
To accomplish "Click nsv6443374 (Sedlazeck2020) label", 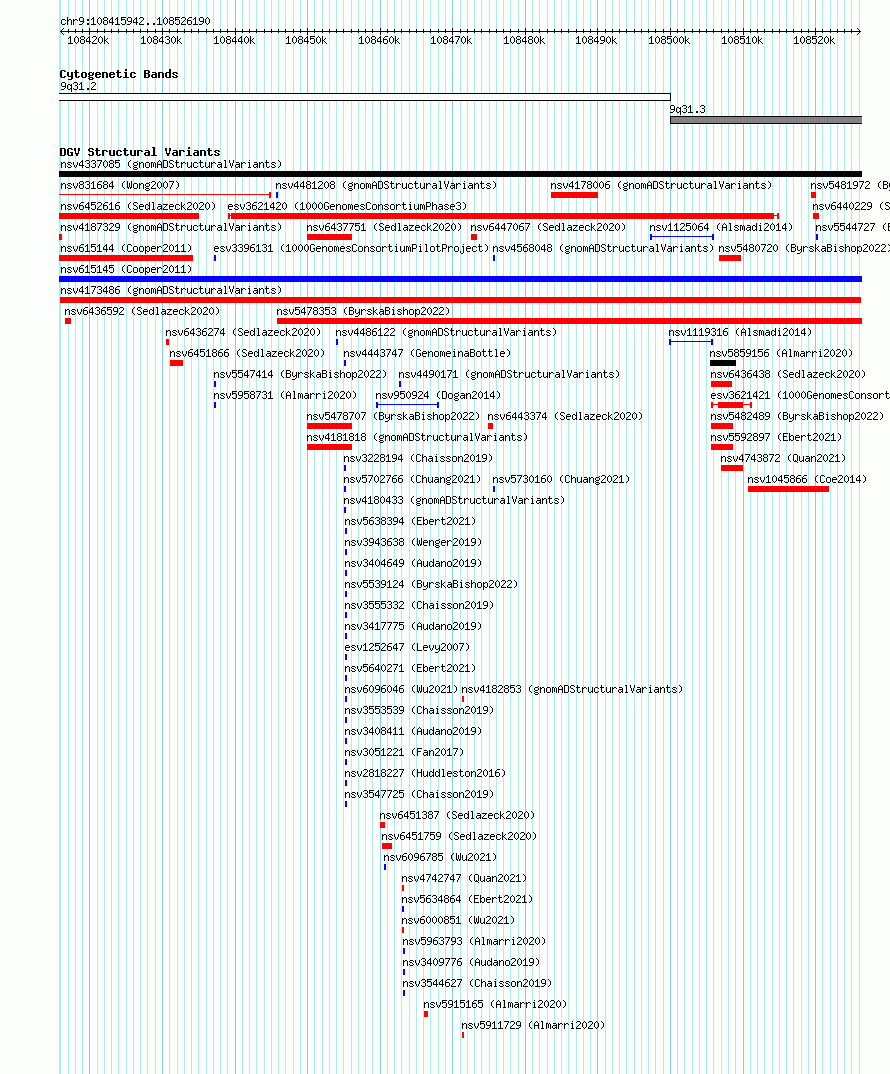I will tap(565, 417).
